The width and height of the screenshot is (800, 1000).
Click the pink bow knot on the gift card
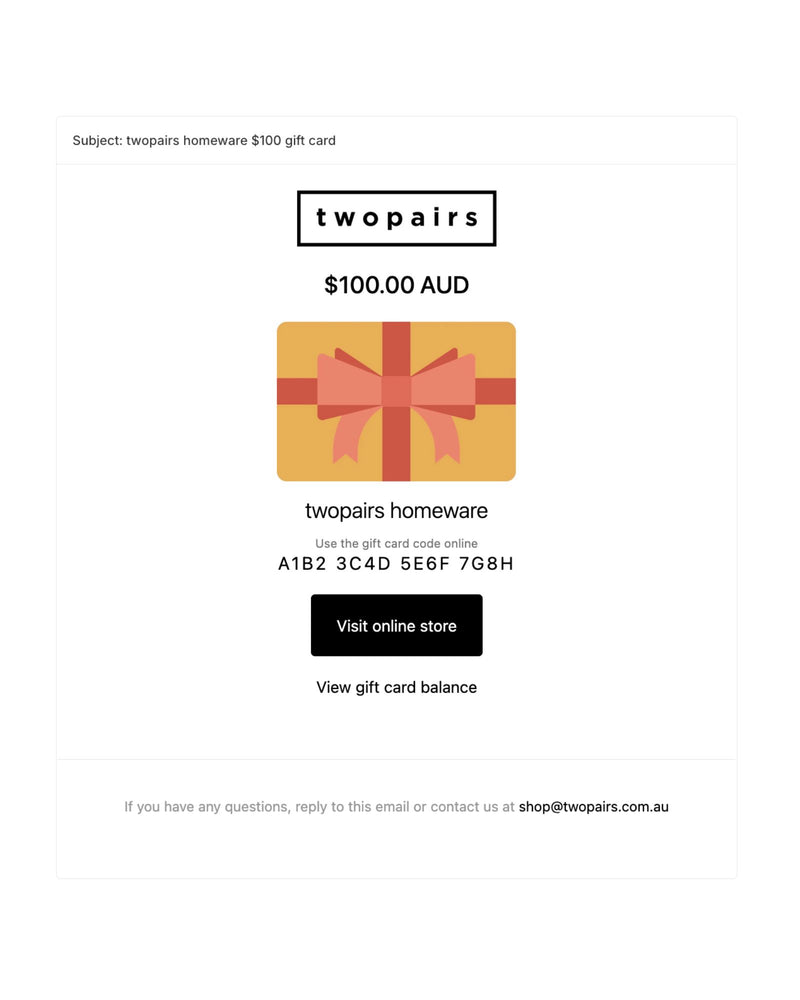point(396,391)
